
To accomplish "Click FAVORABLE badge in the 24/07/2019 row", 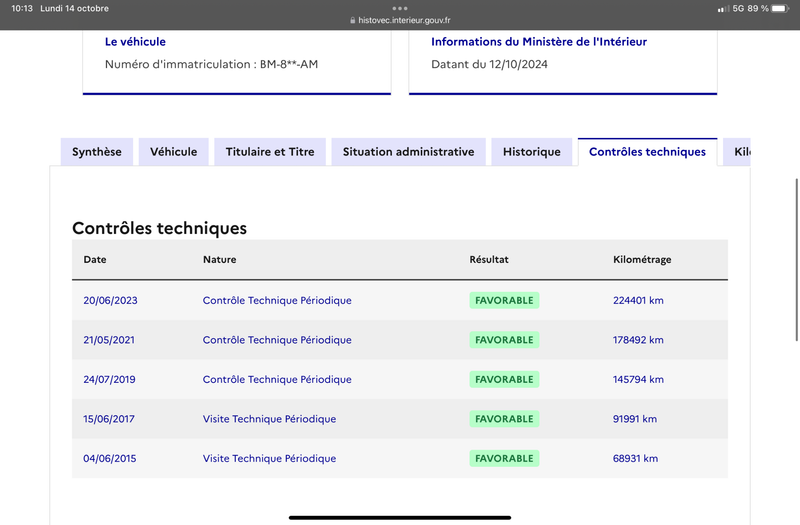I will click(504, 380).
